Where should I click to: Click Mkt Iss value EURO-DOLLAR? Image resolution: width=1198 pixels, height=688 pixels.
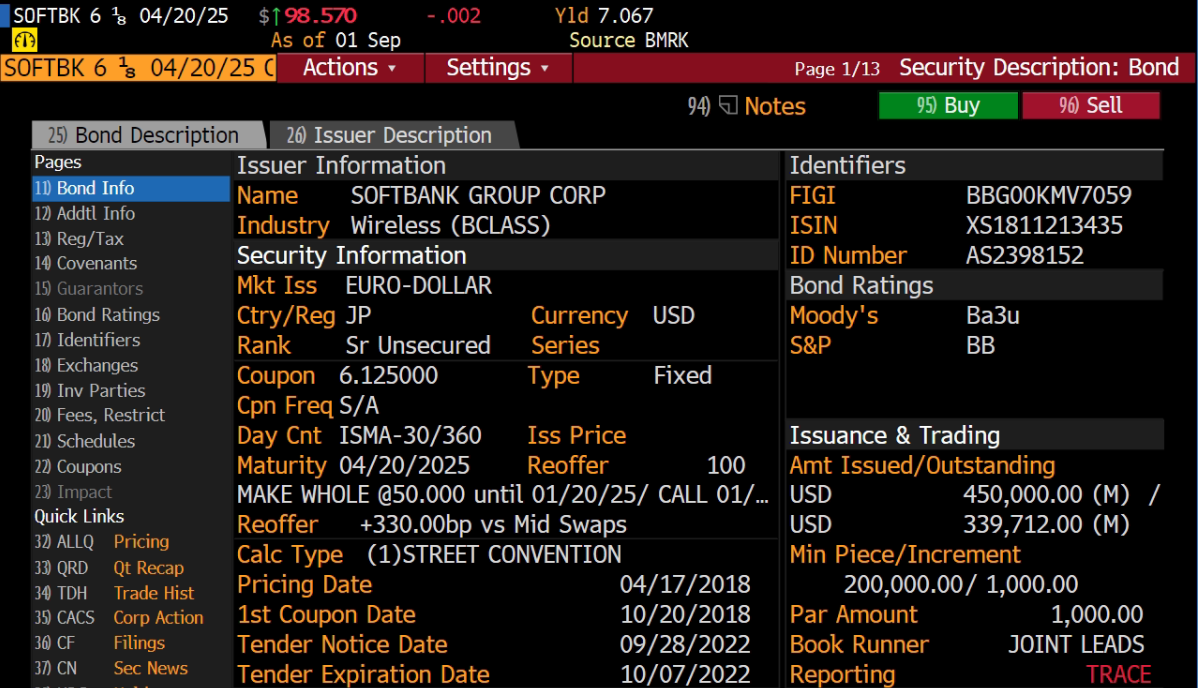pos(419,285)
